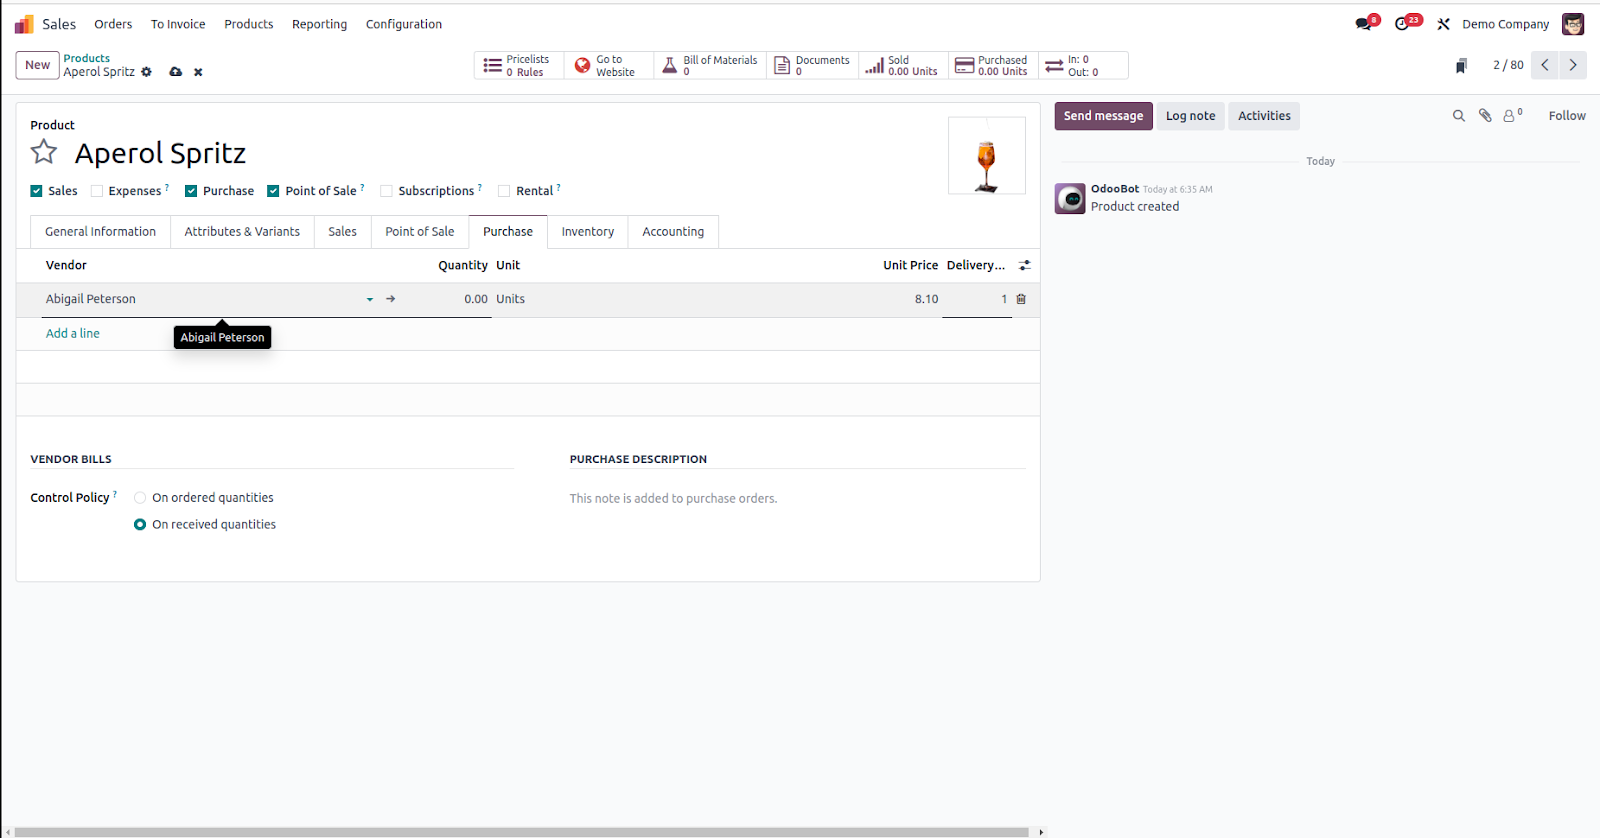Go back to Products breadcrumb
The image size is (1600, 838).
coord(87,58)
